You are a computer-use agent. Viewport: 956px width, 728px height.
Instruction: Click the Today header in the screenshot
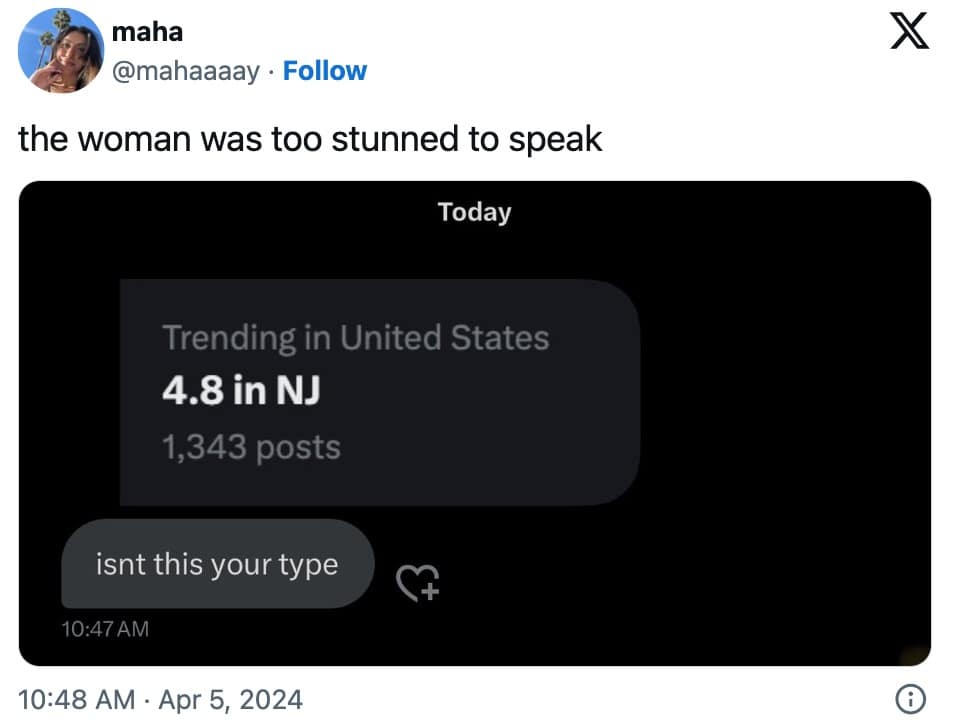coord(474,211)
